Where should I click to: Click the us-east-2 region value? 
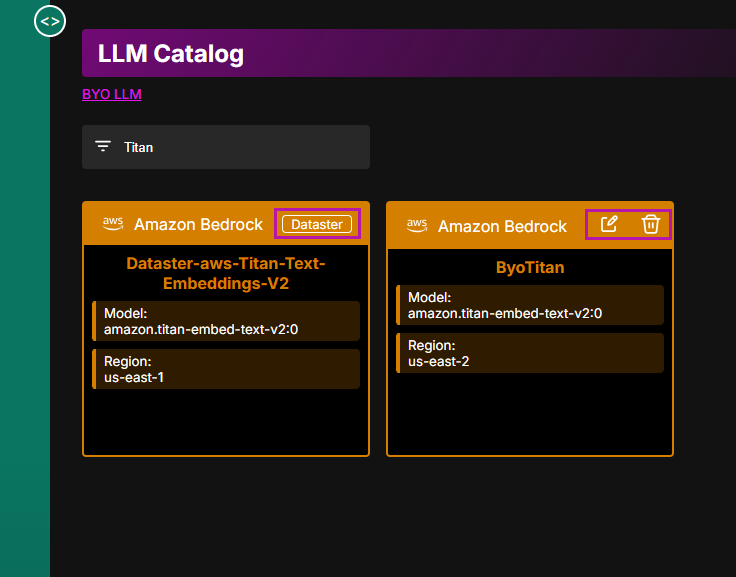(438, 362)
